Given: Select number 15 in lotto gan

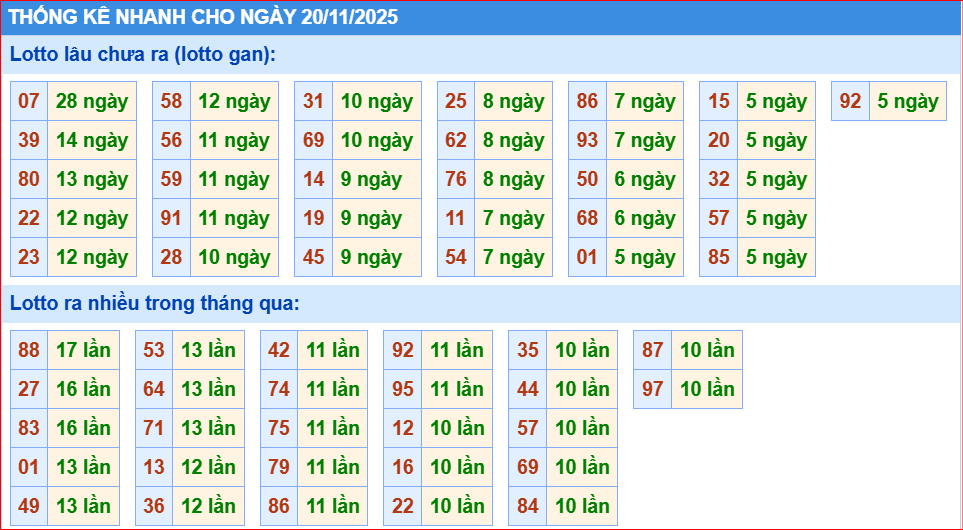Looking at the screenshot, I should [x=719, y=101].
